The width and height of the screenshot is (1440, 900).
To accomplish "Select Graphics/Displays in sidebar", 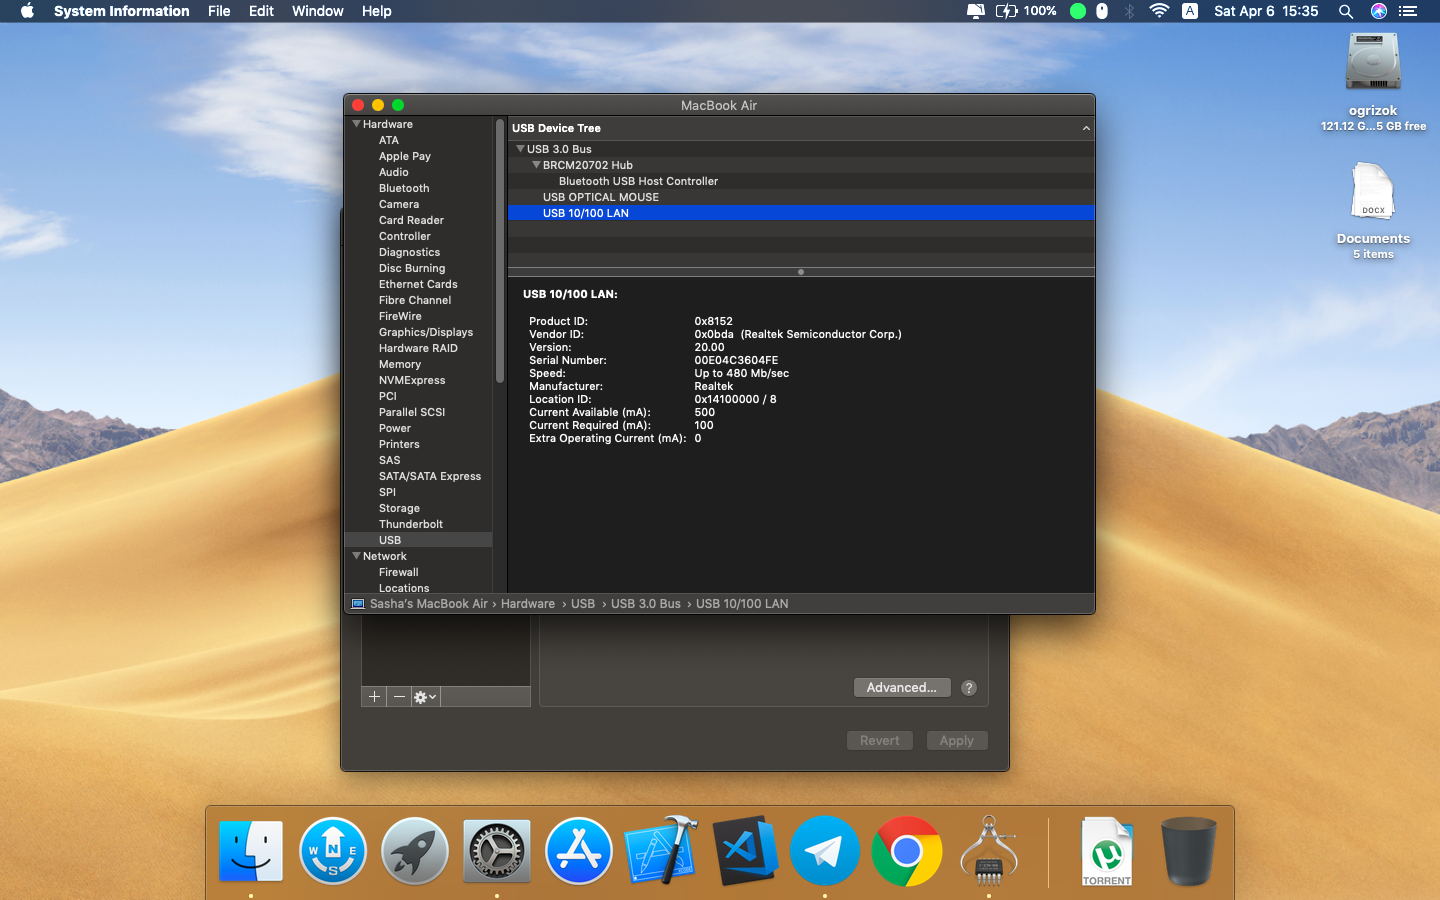I will coord(426,332).
